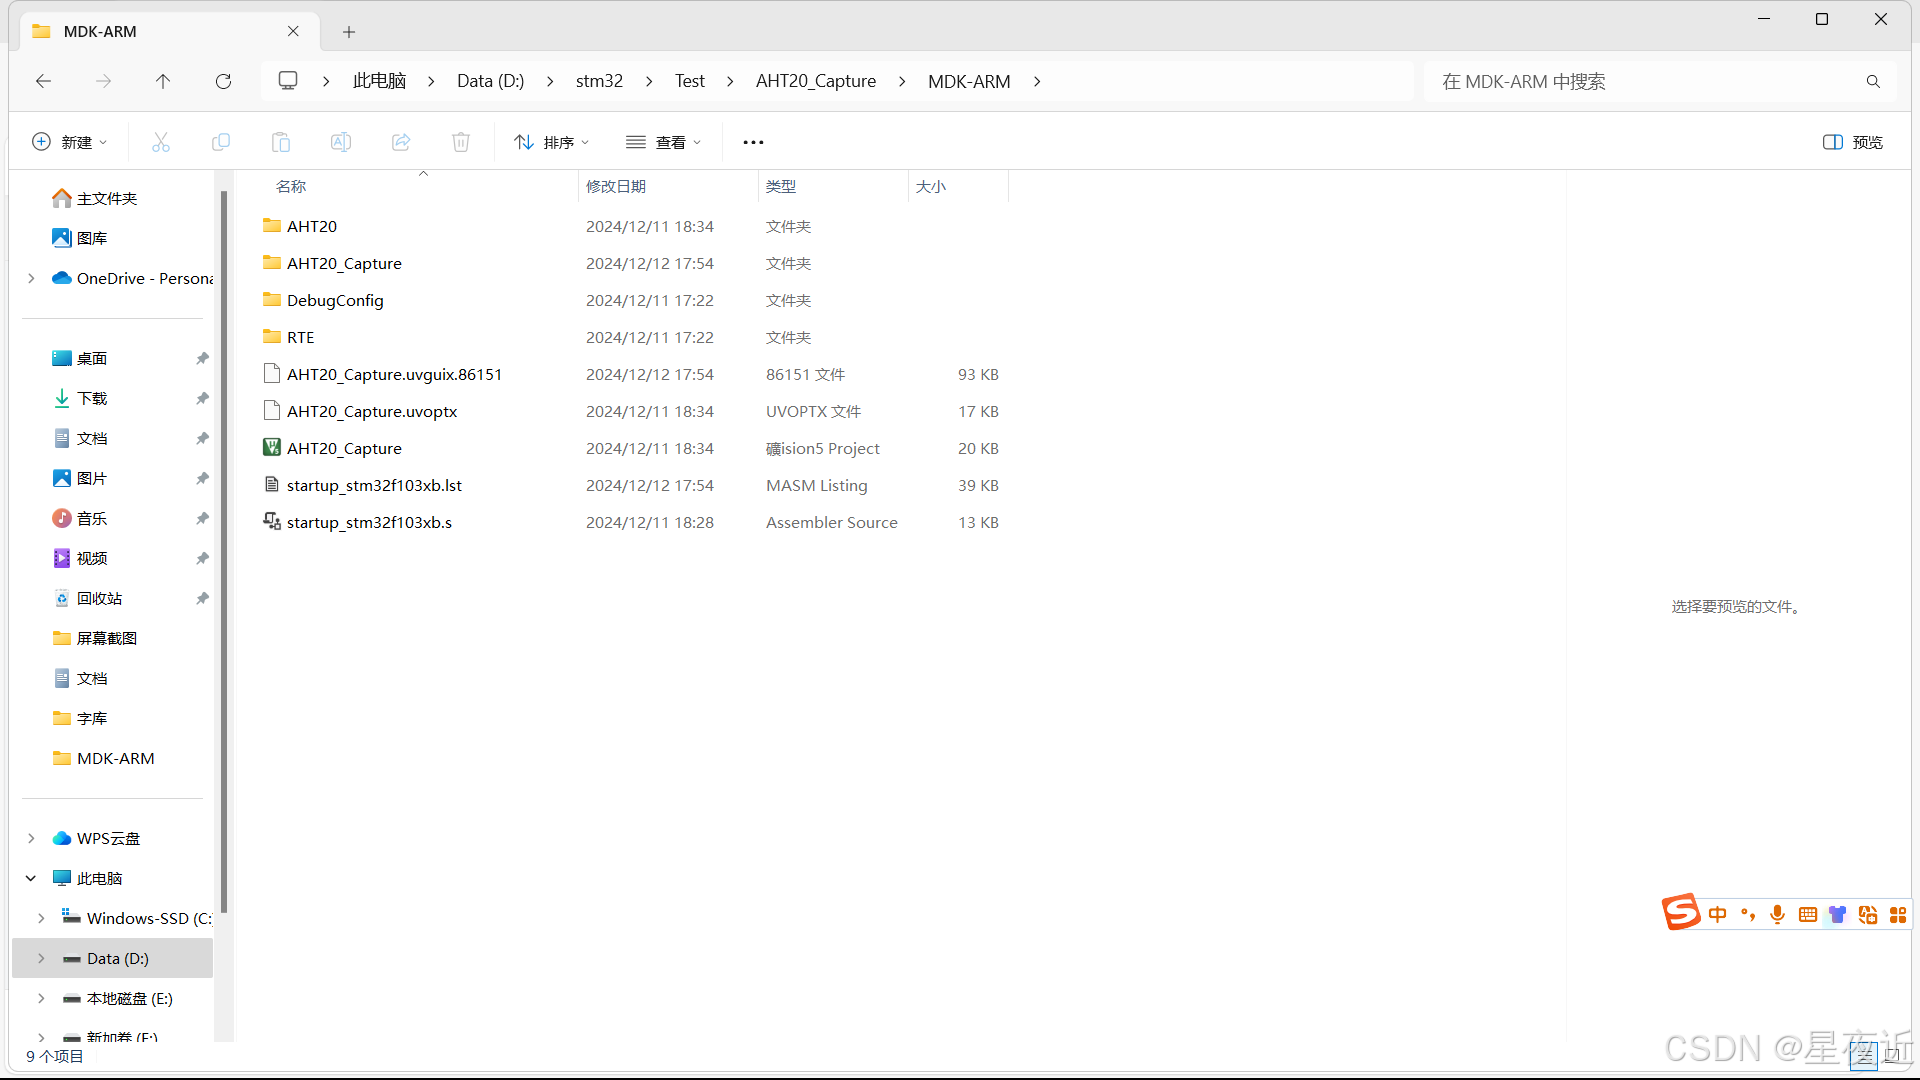1920x1080 pixels.
Task: Open the three-dots more options menu
Action: 753,142
